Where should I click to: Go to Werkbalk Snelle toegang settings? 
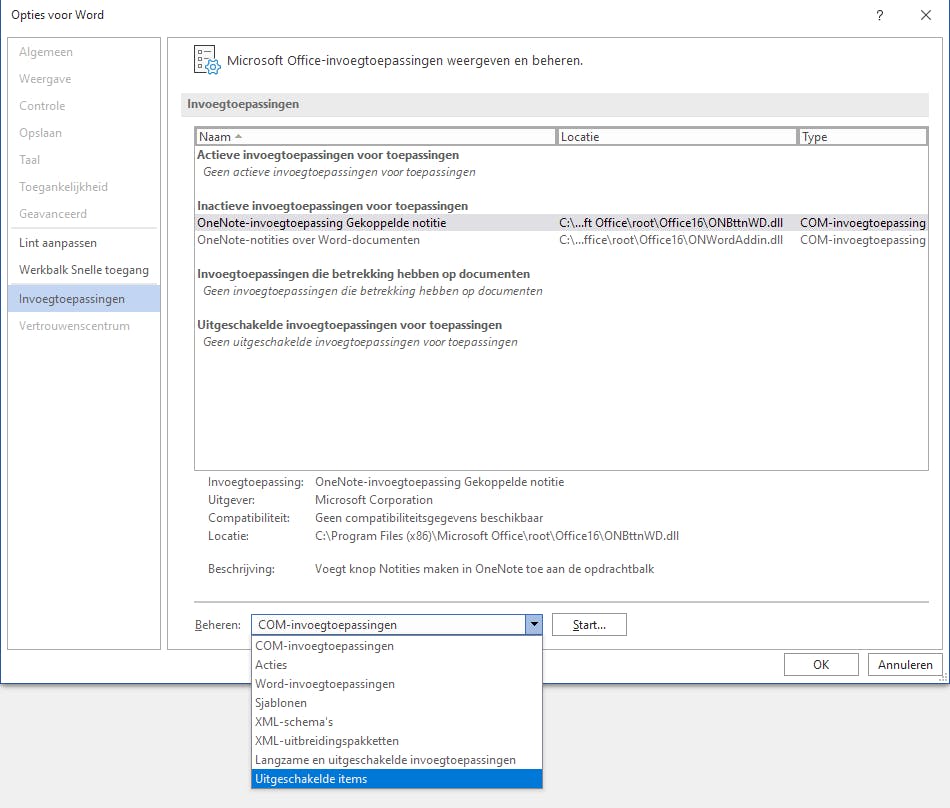click(84, 270)
